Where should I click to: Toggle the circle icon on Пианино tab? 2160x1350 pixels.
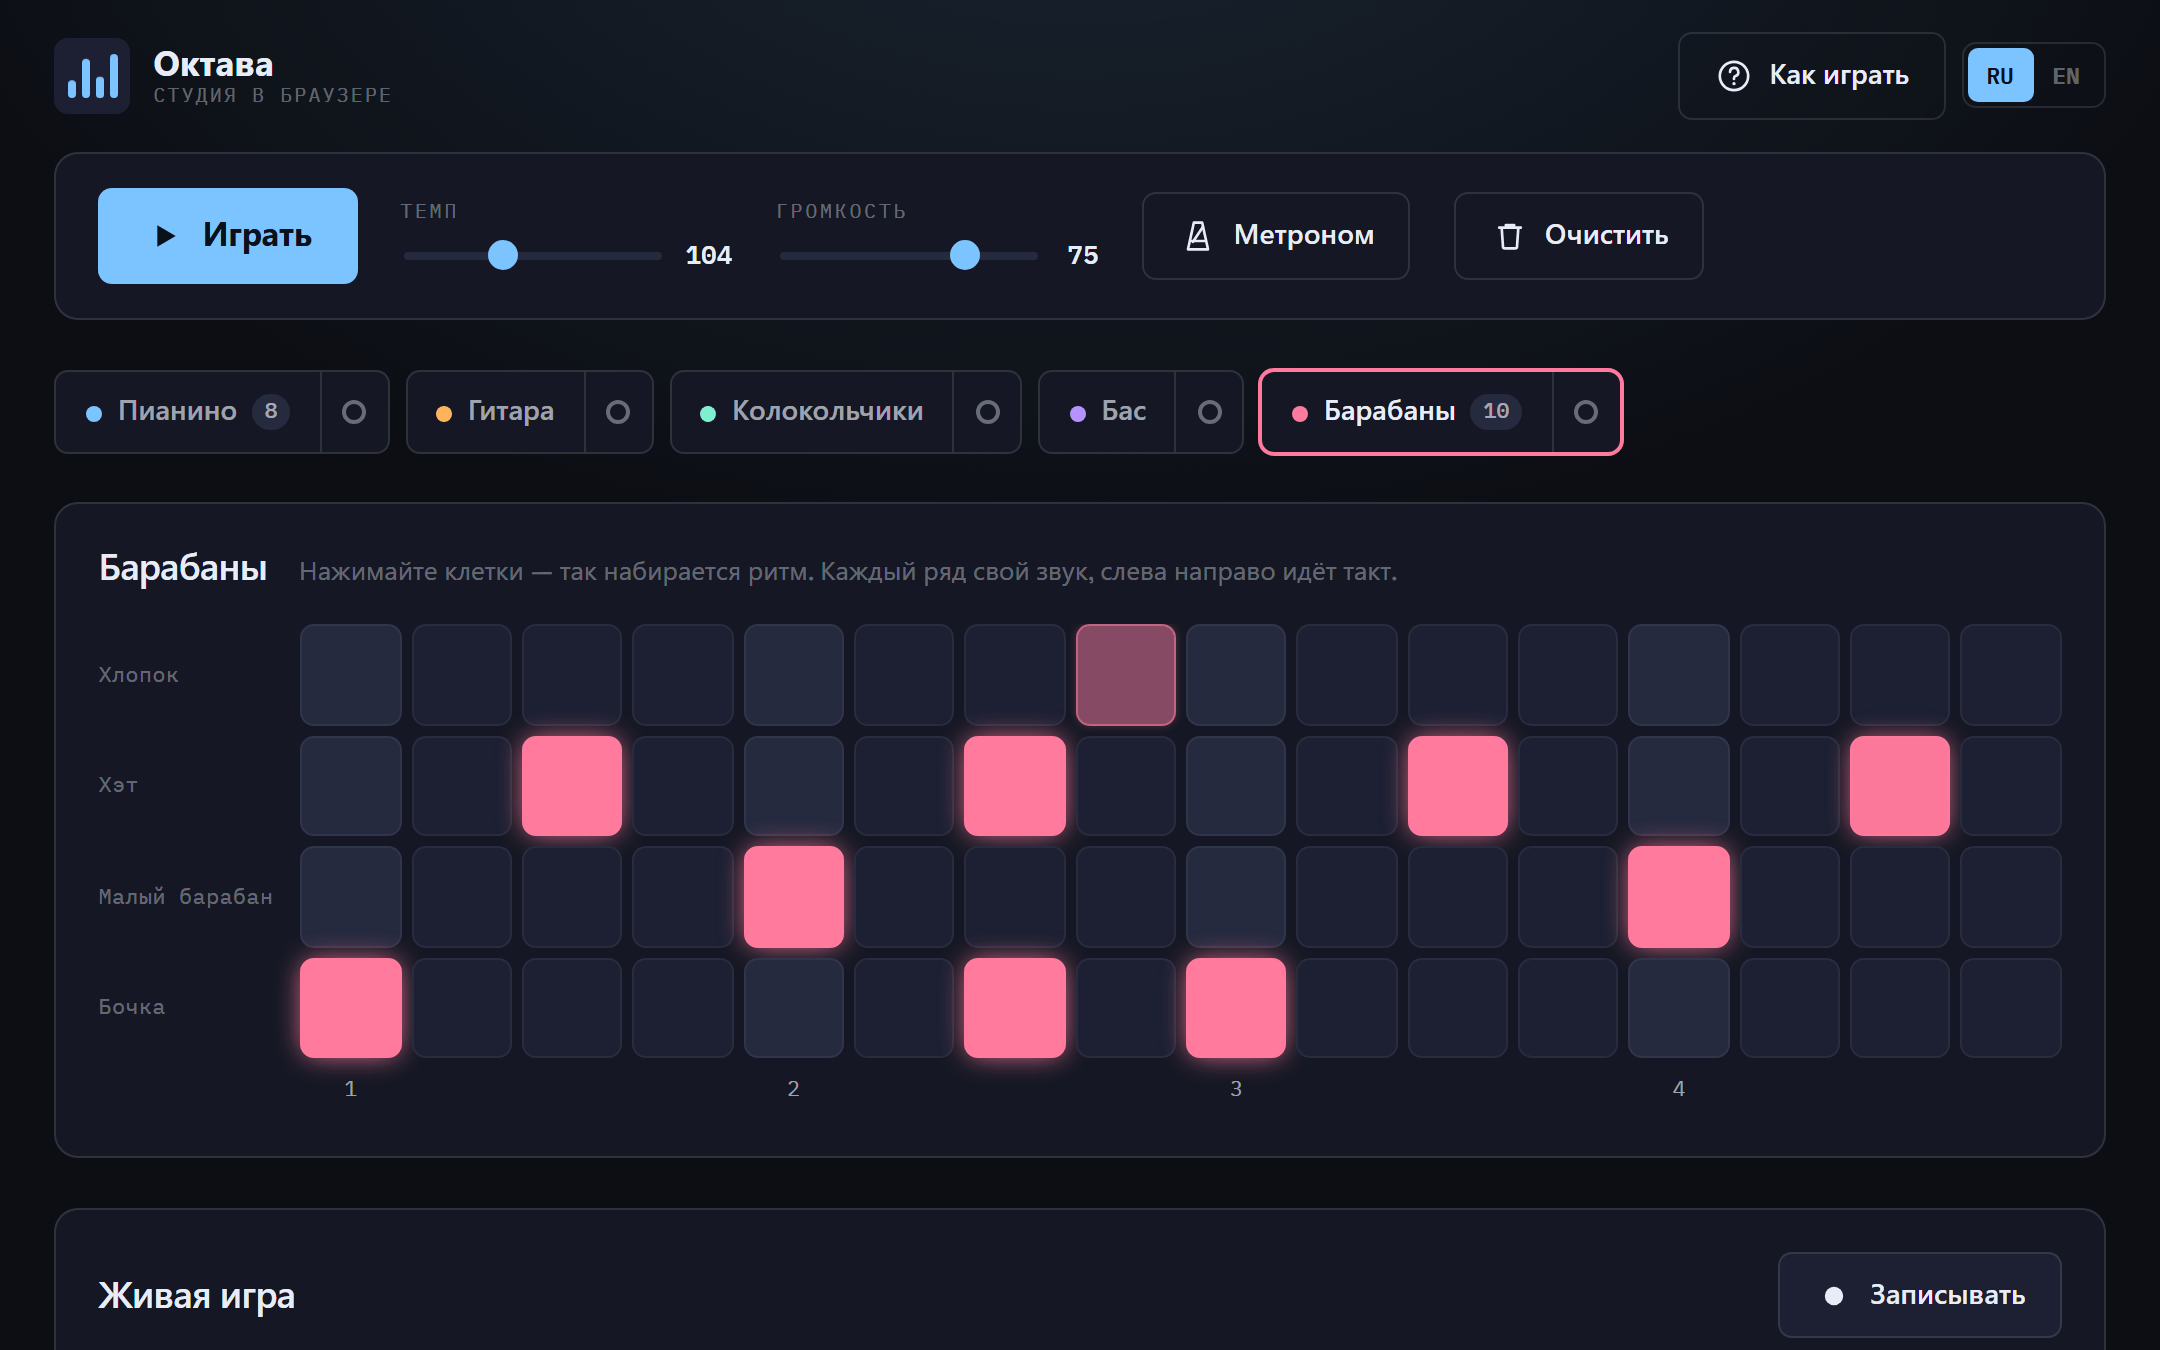pyautogui.click(x=354, y=412)
